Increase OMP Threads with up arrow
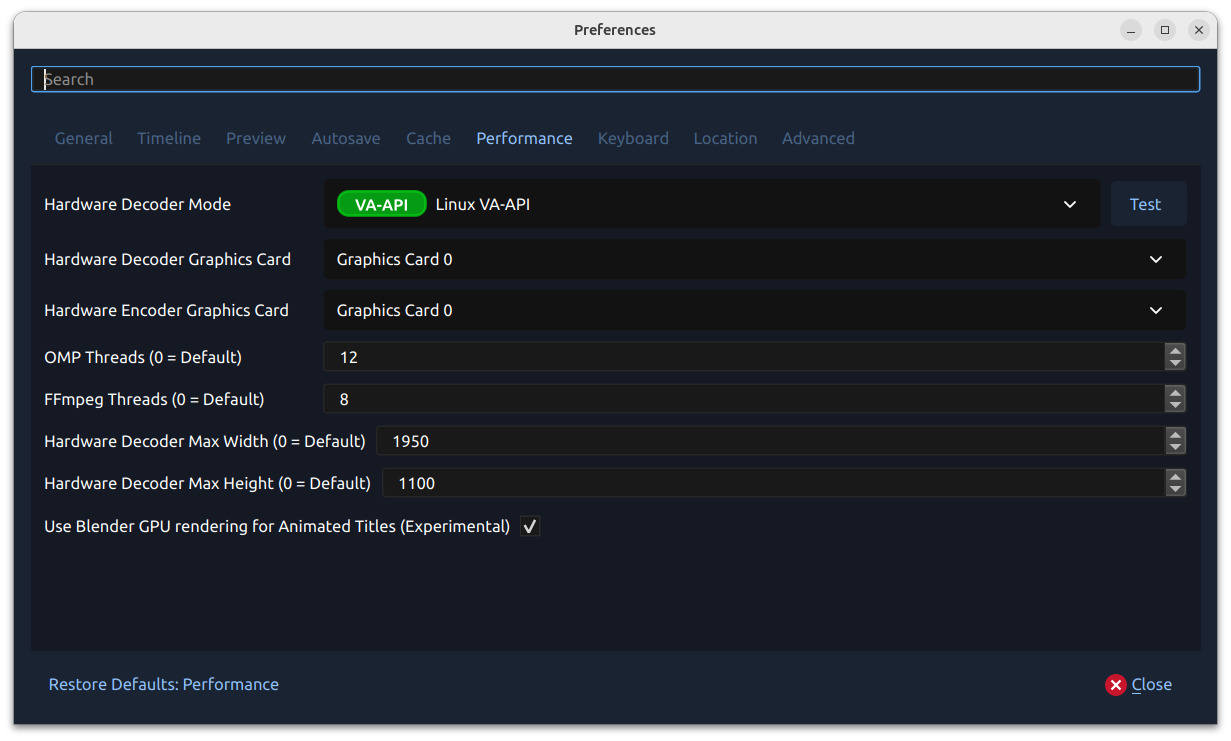Image resolution: width=1231 pixels, height=741 pixels. tap(1176, 350)
